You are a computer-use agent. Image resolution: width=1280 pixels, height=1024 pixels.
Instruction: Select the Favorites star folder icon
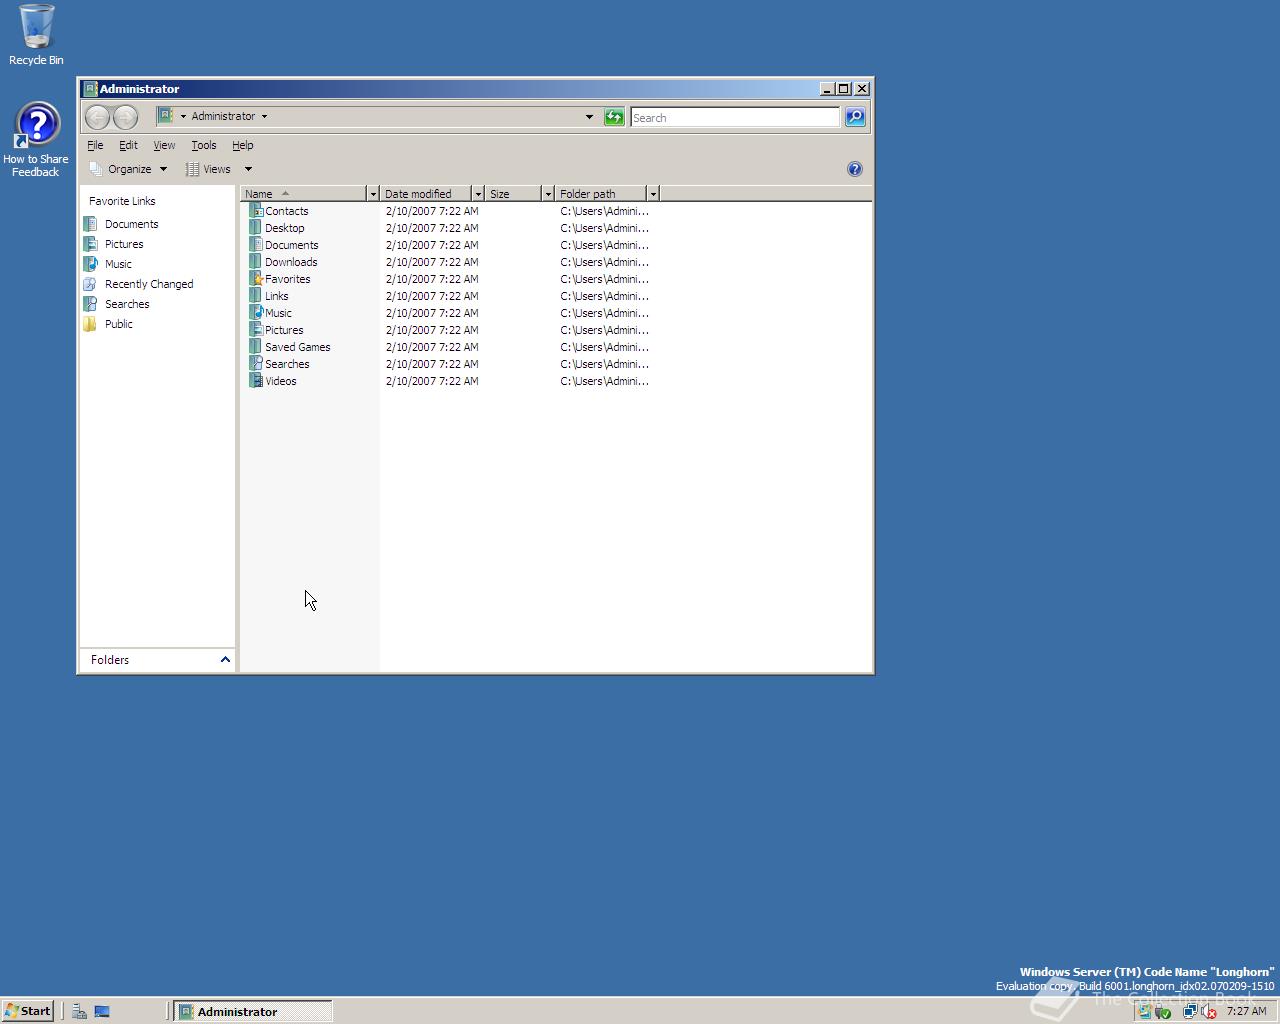[x=256, y=279]
